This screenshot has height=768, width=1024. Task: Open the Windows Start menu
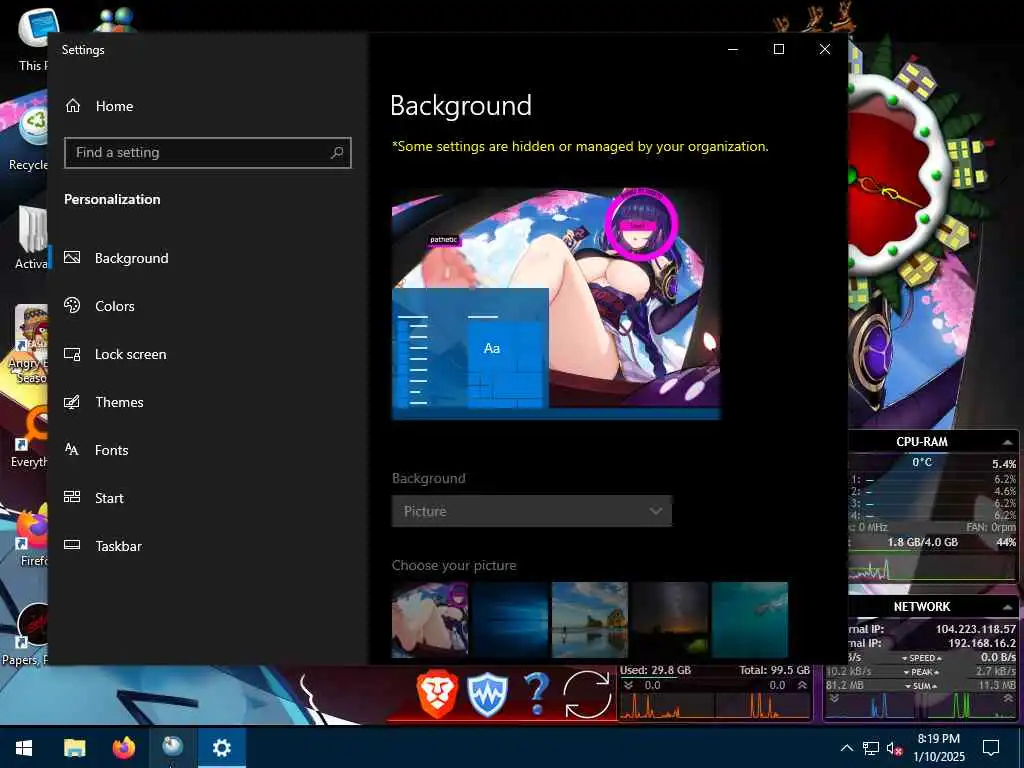coord(24,748)
